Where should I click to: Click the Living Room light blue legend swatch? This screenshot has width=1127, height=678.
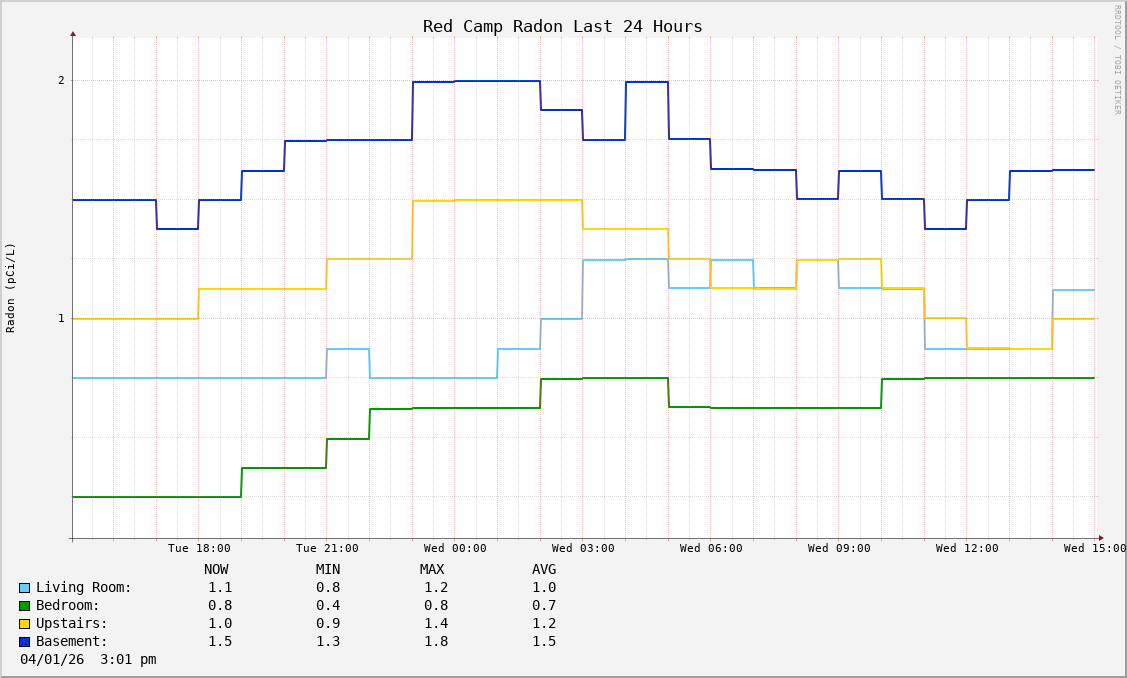point(24,588)
